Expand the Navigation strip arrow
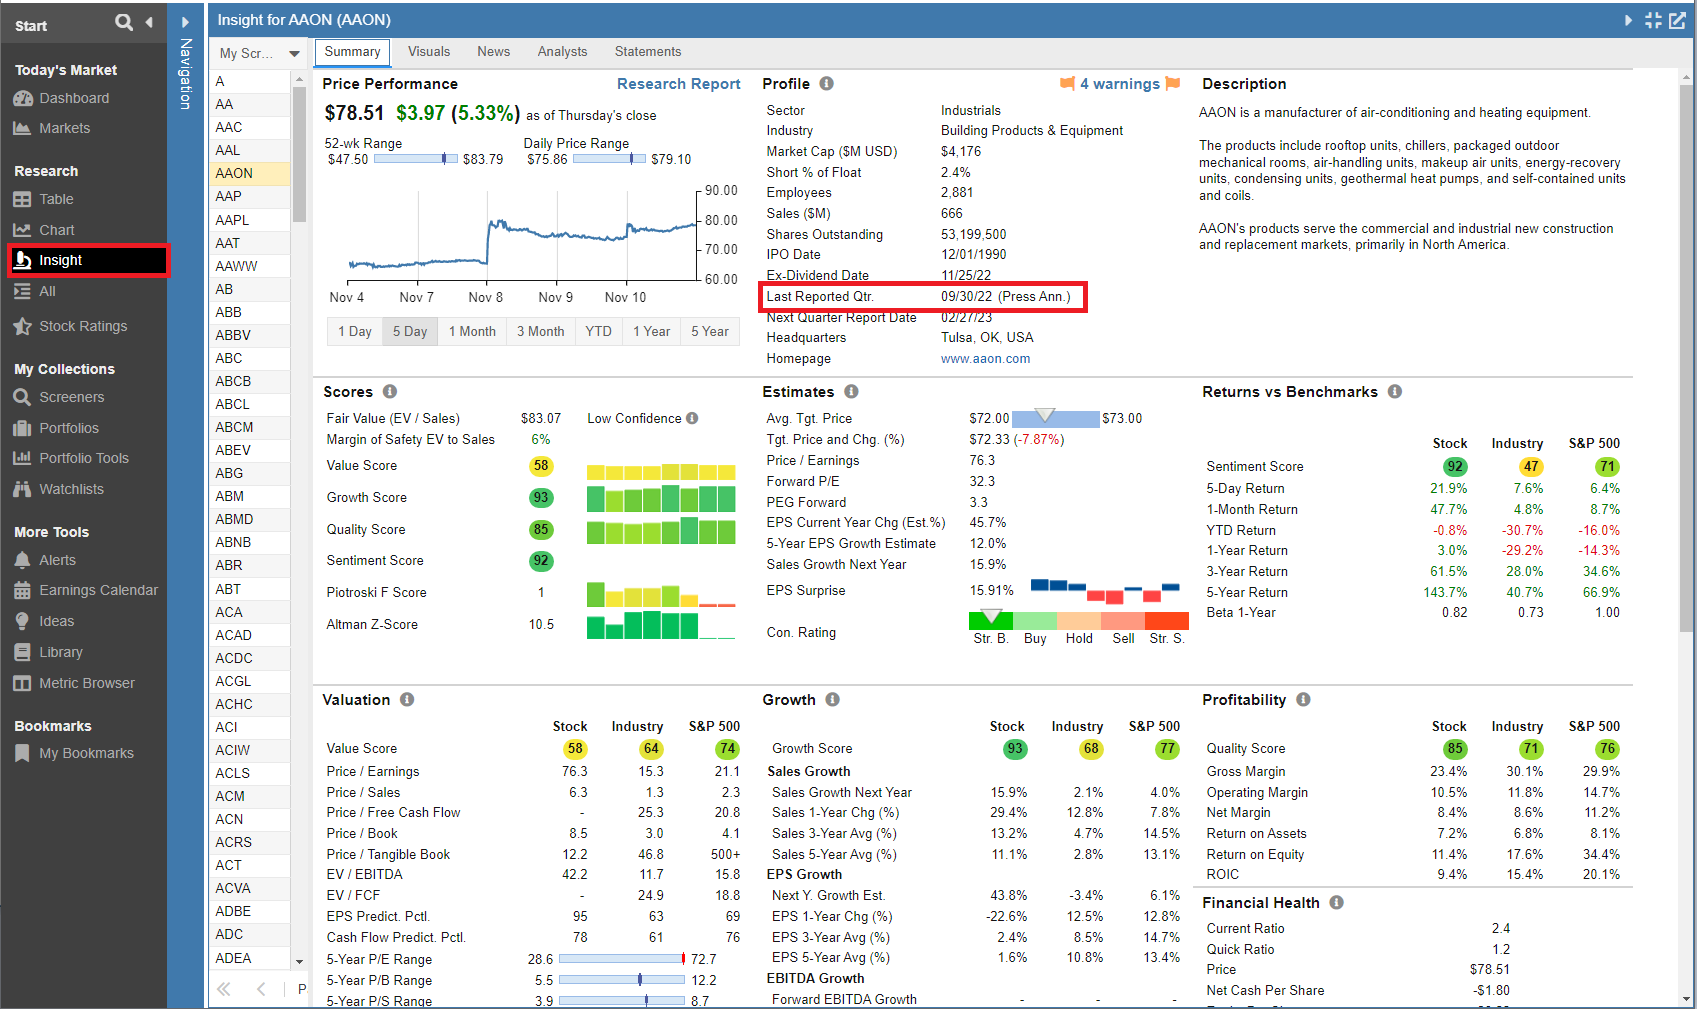This screenshot has height=1009, width=1697. pyautogui.click(x=185, y=22)
